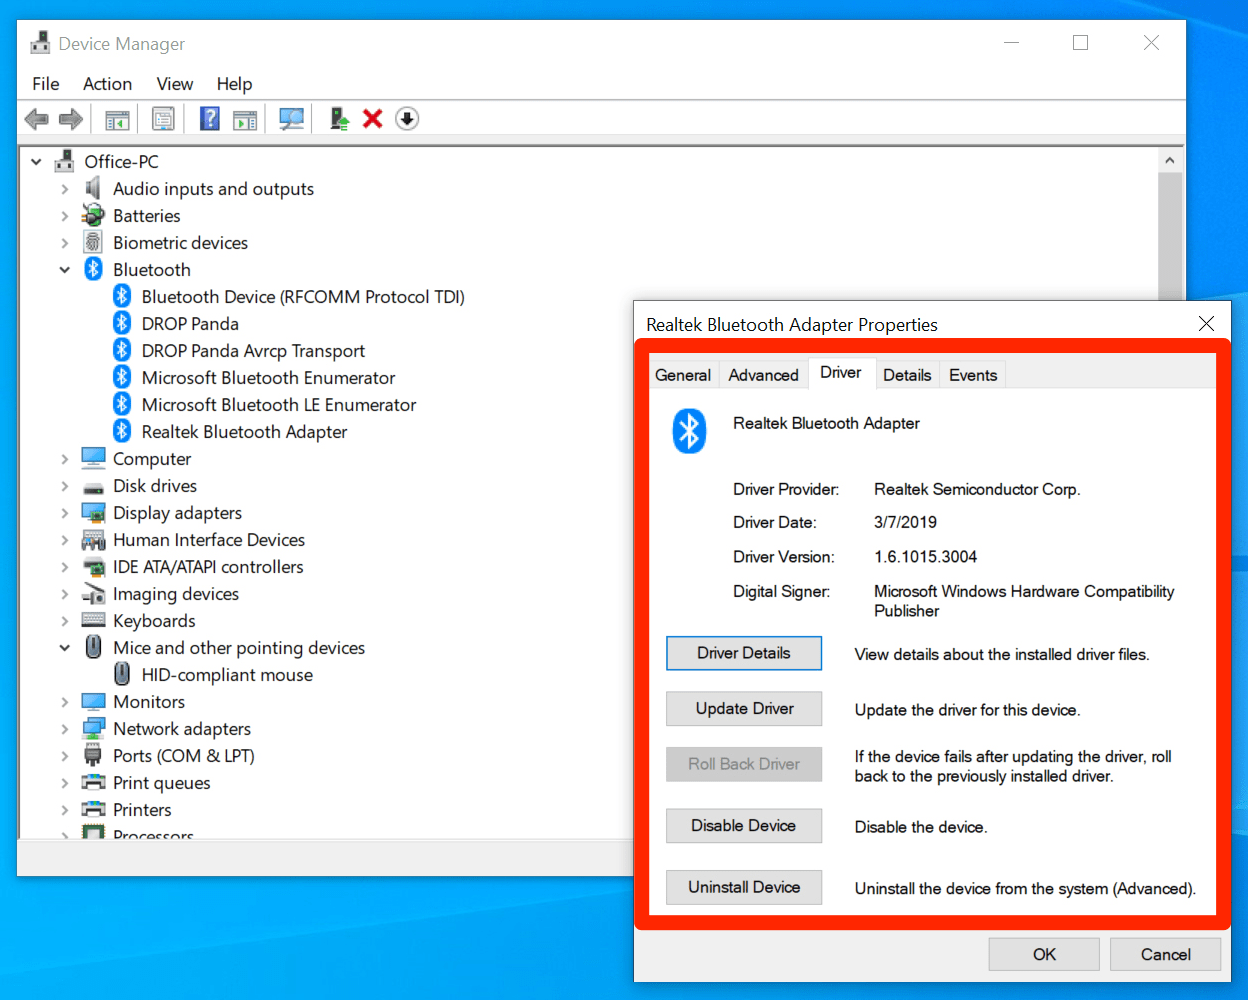
Task: Click the blue Help question-mark icon
Action: click(x=210, y=119)
